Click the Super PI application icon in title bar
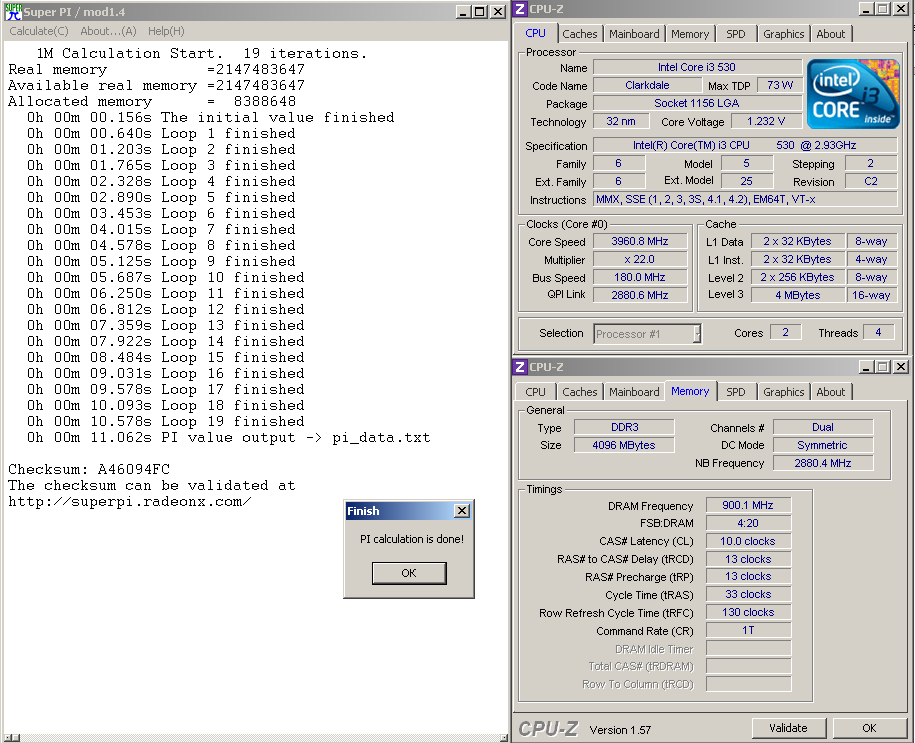 13,12
